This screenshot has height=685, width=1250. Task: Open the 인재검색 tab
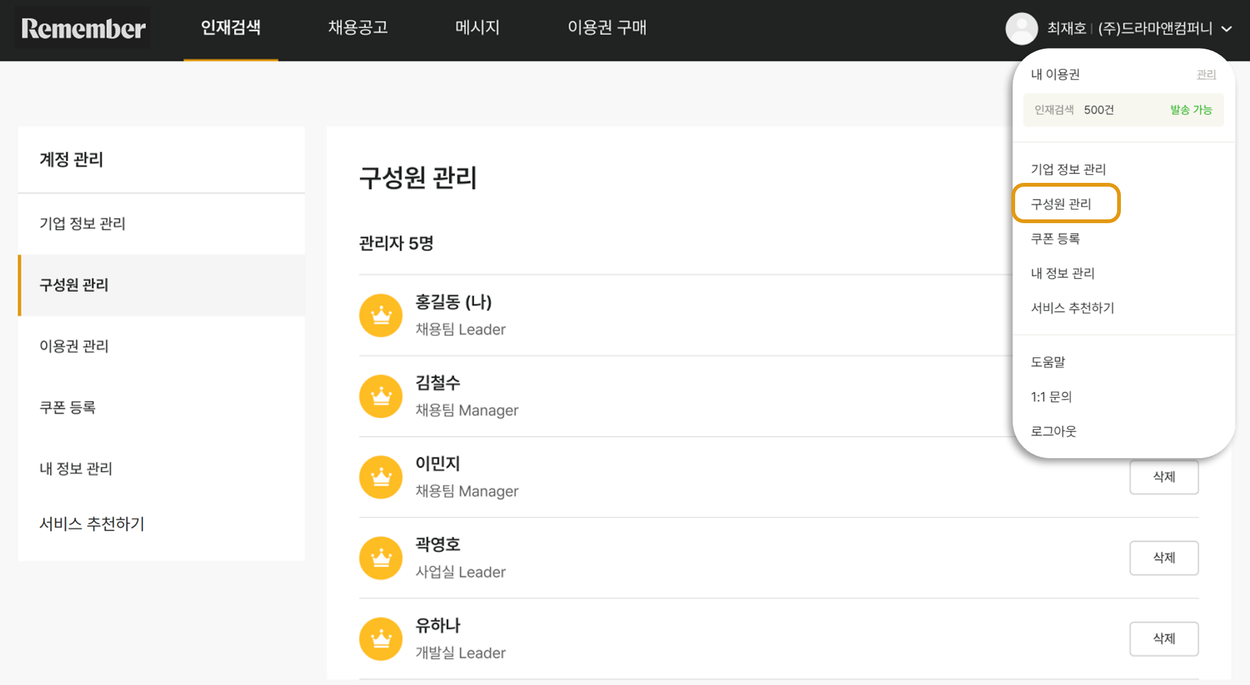[231, 28]
